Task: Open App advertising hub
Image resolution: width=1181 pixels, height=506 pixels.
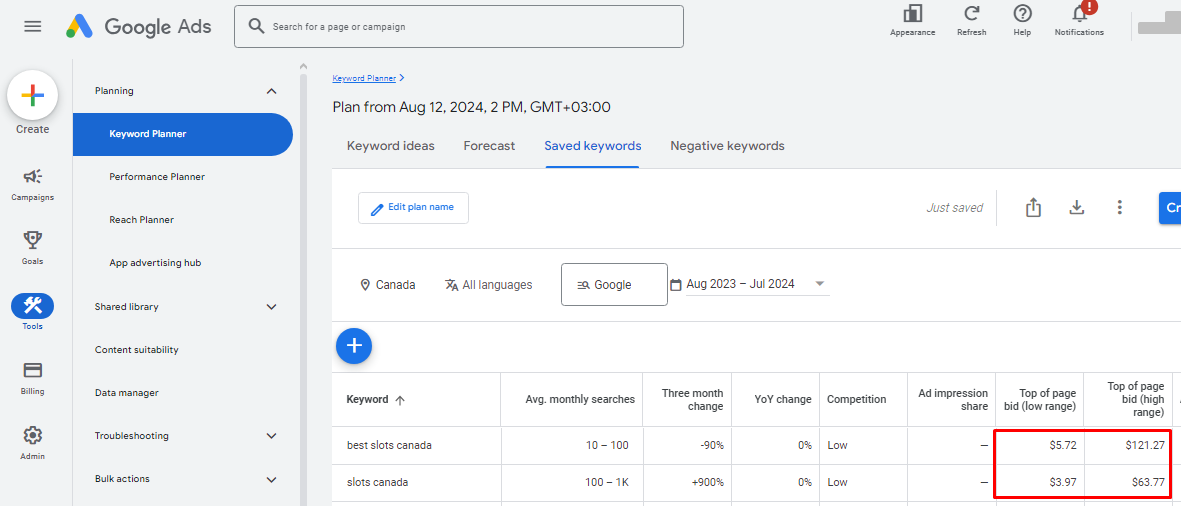Action: pyautogui.click(x=154, y=263)
